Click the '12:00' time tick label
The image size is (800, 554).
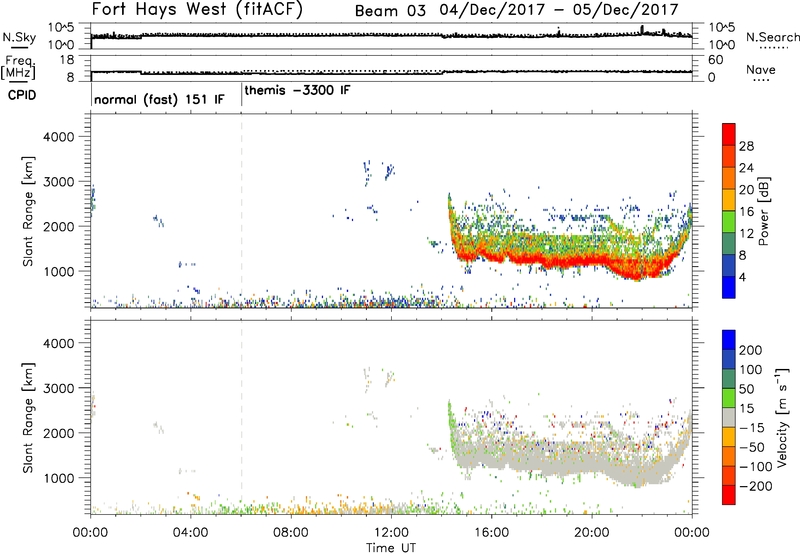[391, 533]
